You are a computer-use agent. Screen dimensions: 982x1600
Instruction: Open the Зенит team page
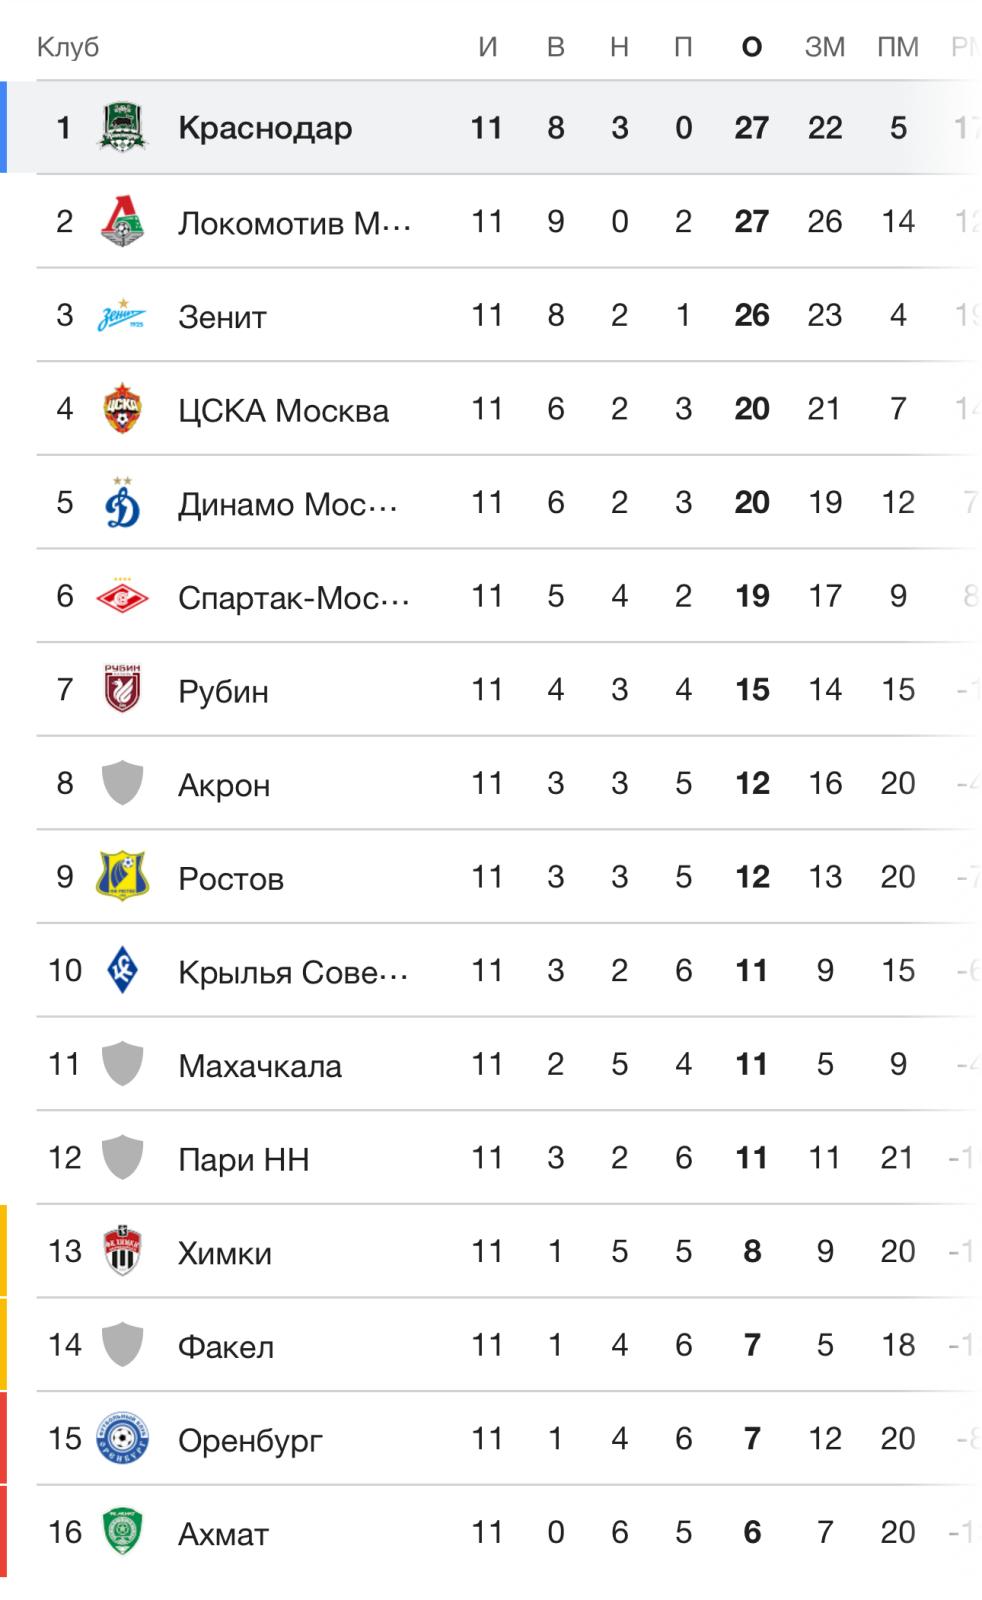(222, 316)
